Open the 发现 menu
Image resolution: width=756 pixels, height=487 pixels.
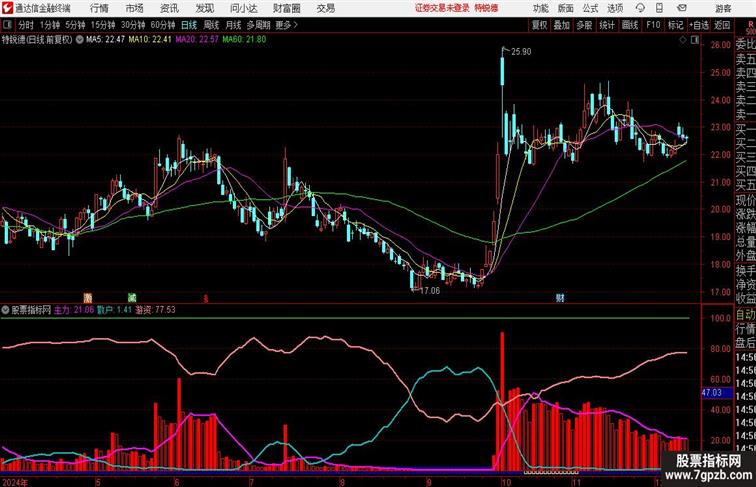204,8
